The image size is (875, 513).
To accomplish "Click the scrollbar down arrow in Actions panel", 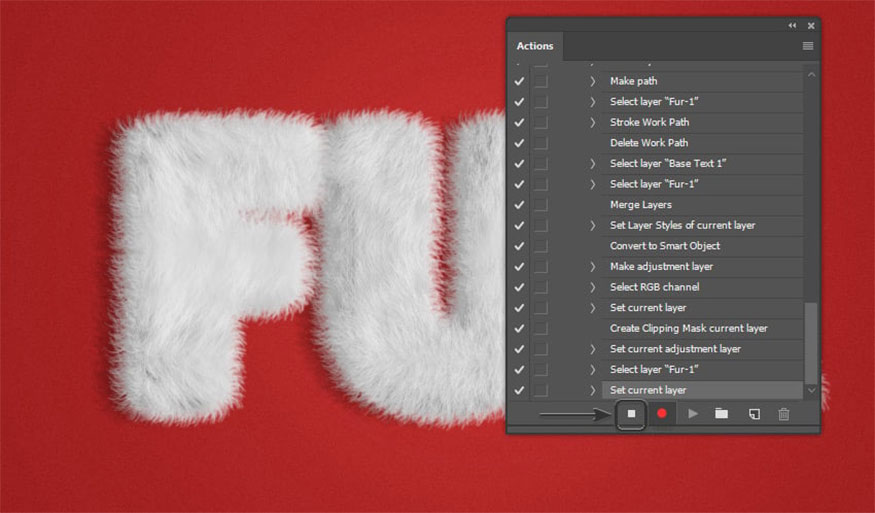I will (x=811, y=390).
